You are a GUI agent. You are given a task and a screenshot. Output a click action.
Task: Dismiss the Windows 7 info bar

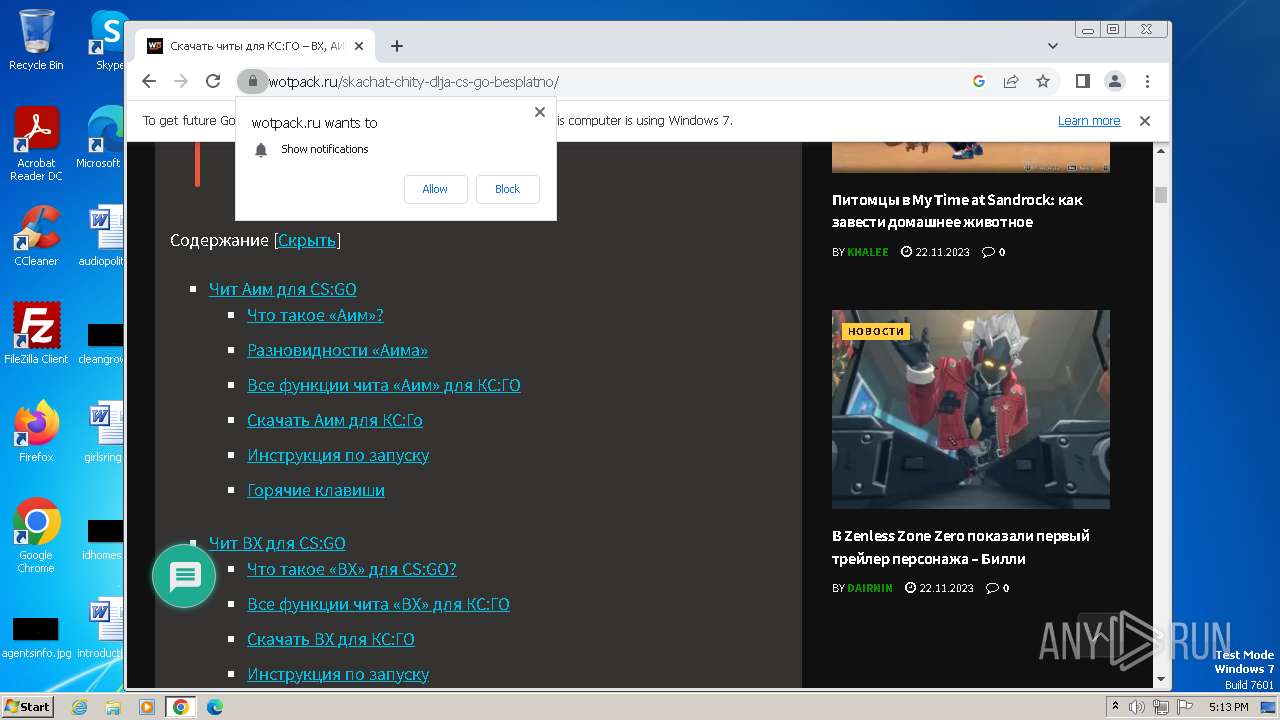pyautogui.click(x=1145, y=121)
